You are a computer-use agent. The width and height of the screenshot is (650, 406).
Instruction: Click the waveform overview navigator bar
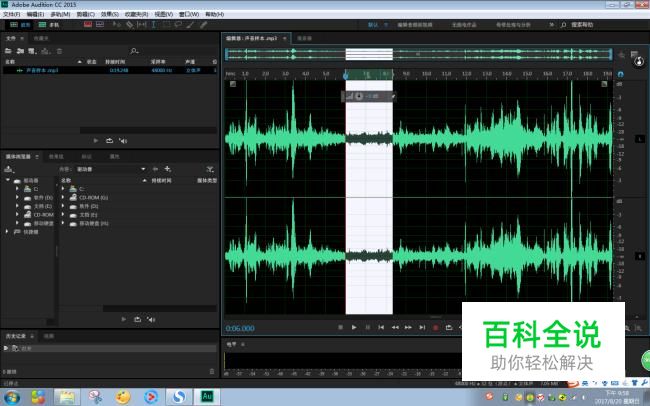[419, 54]
